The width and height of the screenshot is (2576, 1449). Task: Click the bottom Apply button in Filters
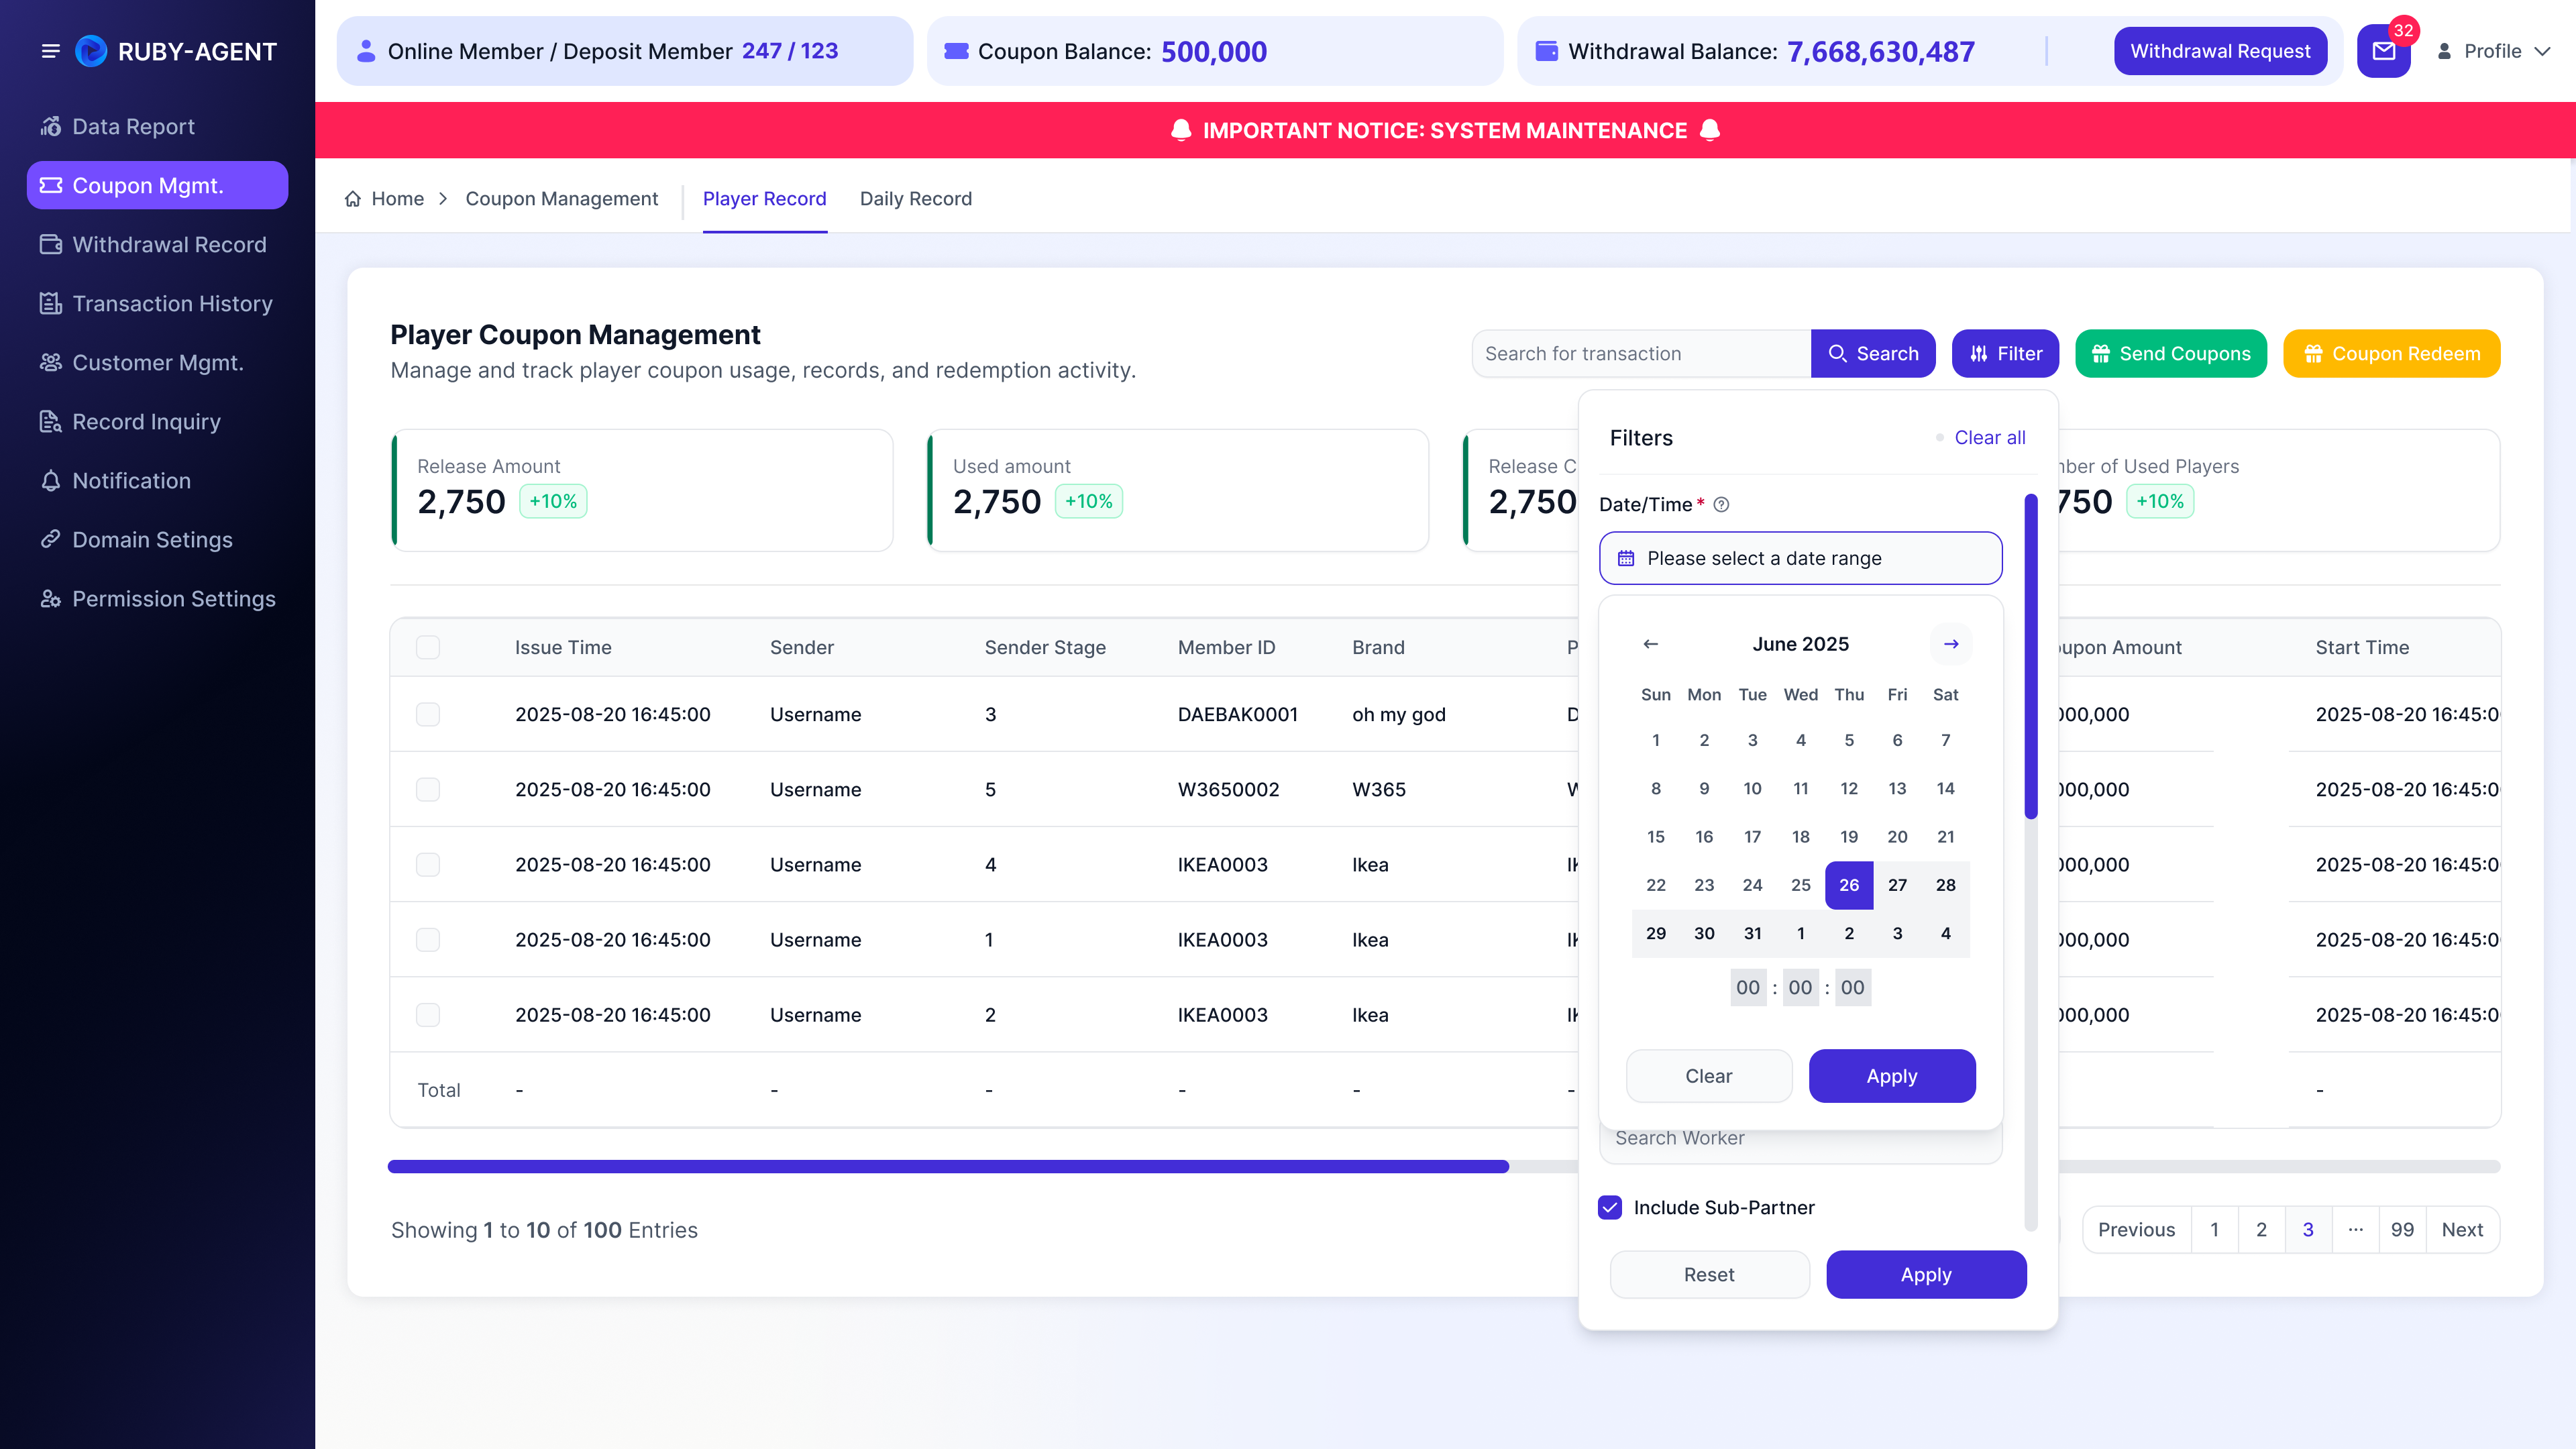(1926, 1275)
